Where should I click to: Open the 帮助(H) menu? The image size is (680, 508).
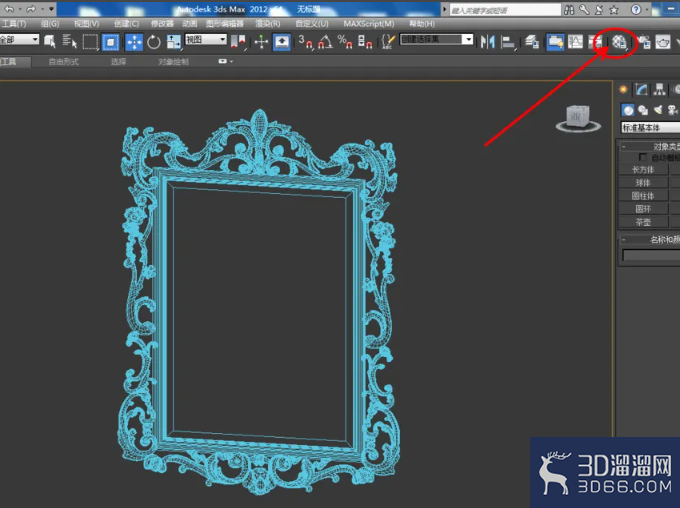pyautogui.click(x=422, y=24)
